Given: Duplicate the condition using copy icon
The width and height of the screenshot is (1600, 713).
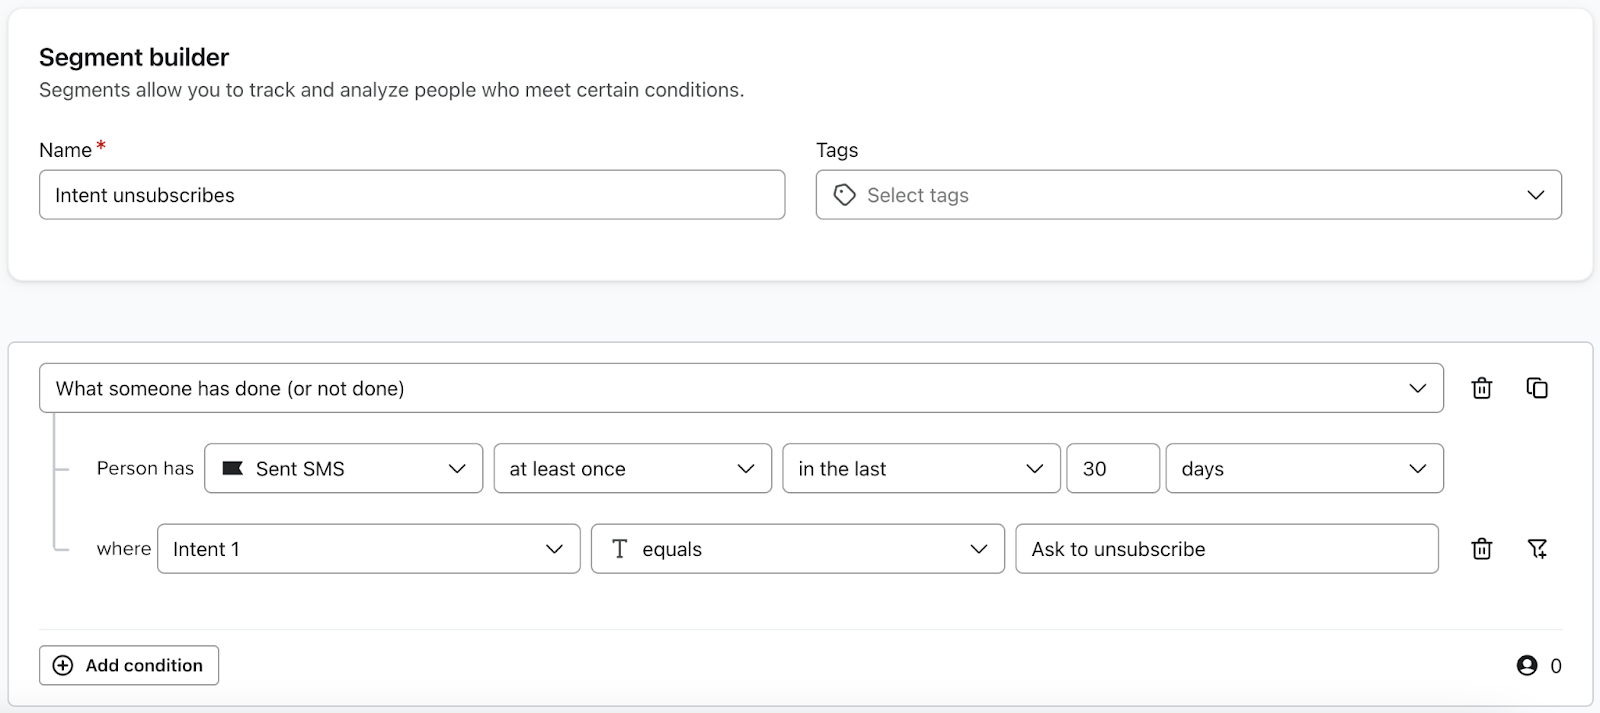Looking at the screenshot, I should [x=1537, y=388].
